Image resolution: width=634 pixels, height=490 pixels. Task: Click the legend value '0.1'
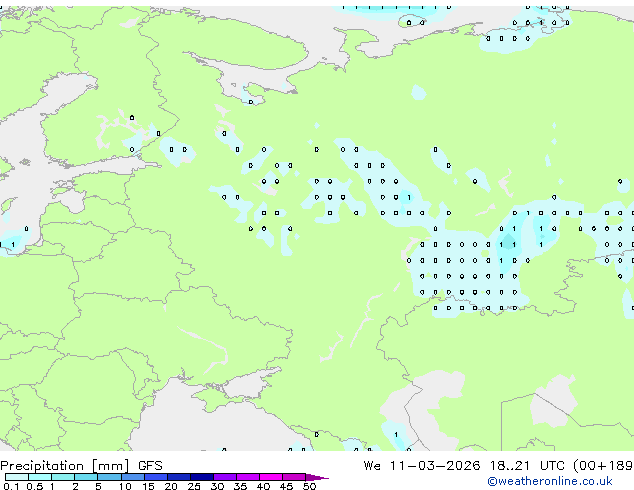pyautogui.click(x=11, y=486)
